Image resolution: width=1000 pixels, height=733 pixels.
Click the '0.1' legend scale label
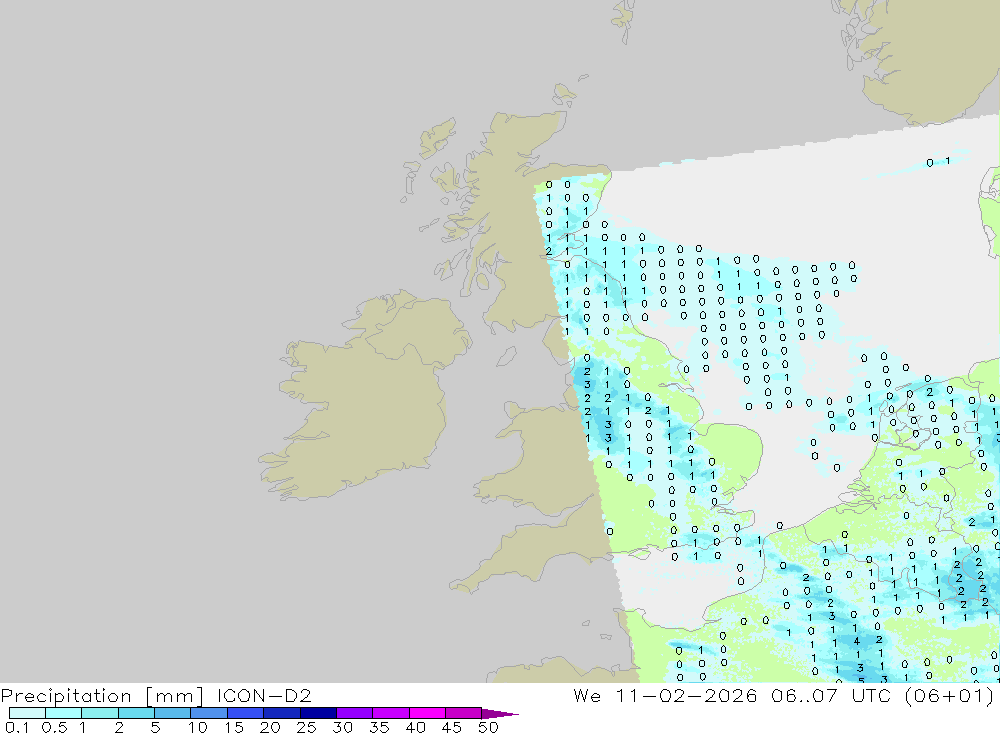pyautogui.click(x=17, y=727)
